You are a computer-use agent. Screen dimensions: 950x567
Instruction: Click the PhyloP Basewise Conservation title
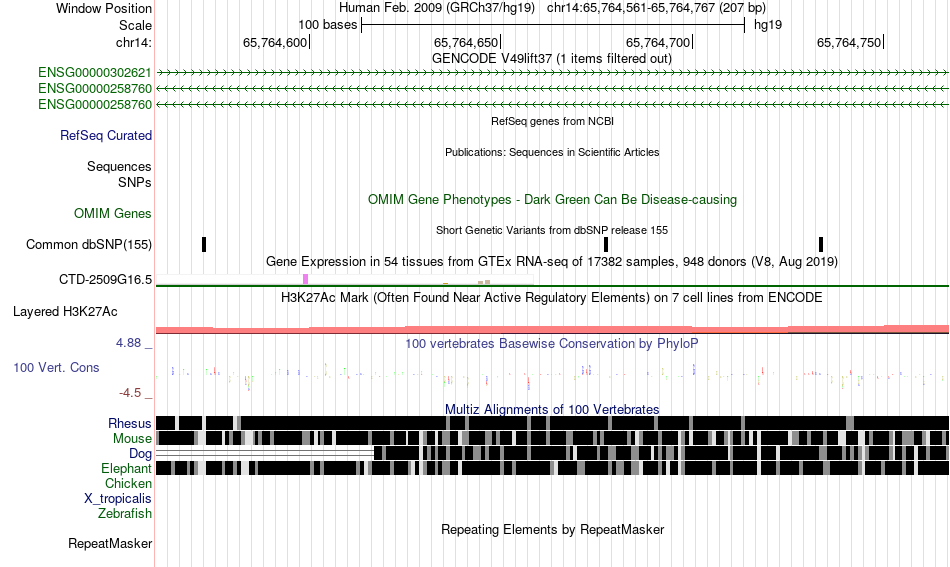tap(552, 343)
